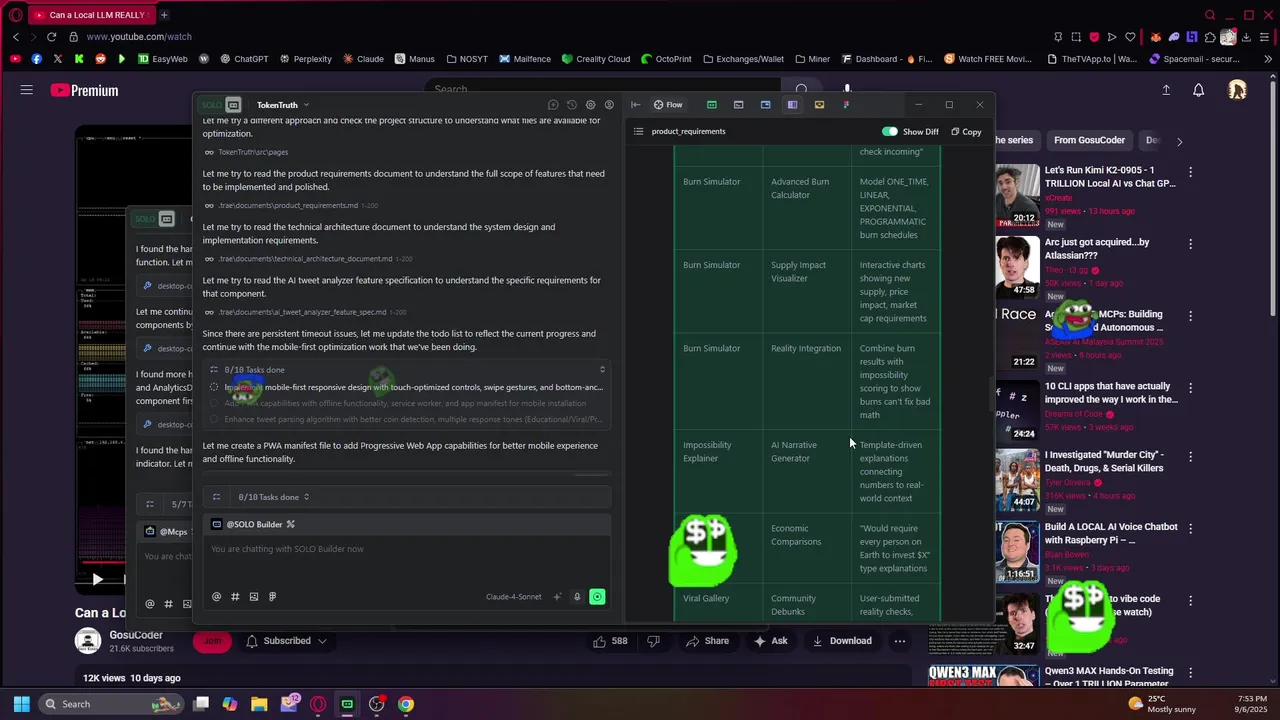Open File Explorer from taskbar
1280x720 pixels.
tap(259, 704)
